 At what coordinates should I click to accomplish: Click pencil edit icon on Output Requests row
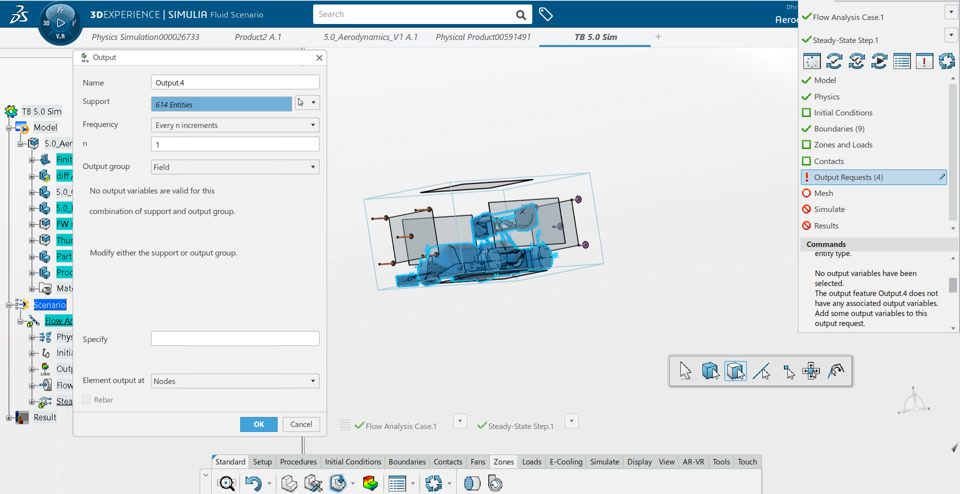coord(942,177)
